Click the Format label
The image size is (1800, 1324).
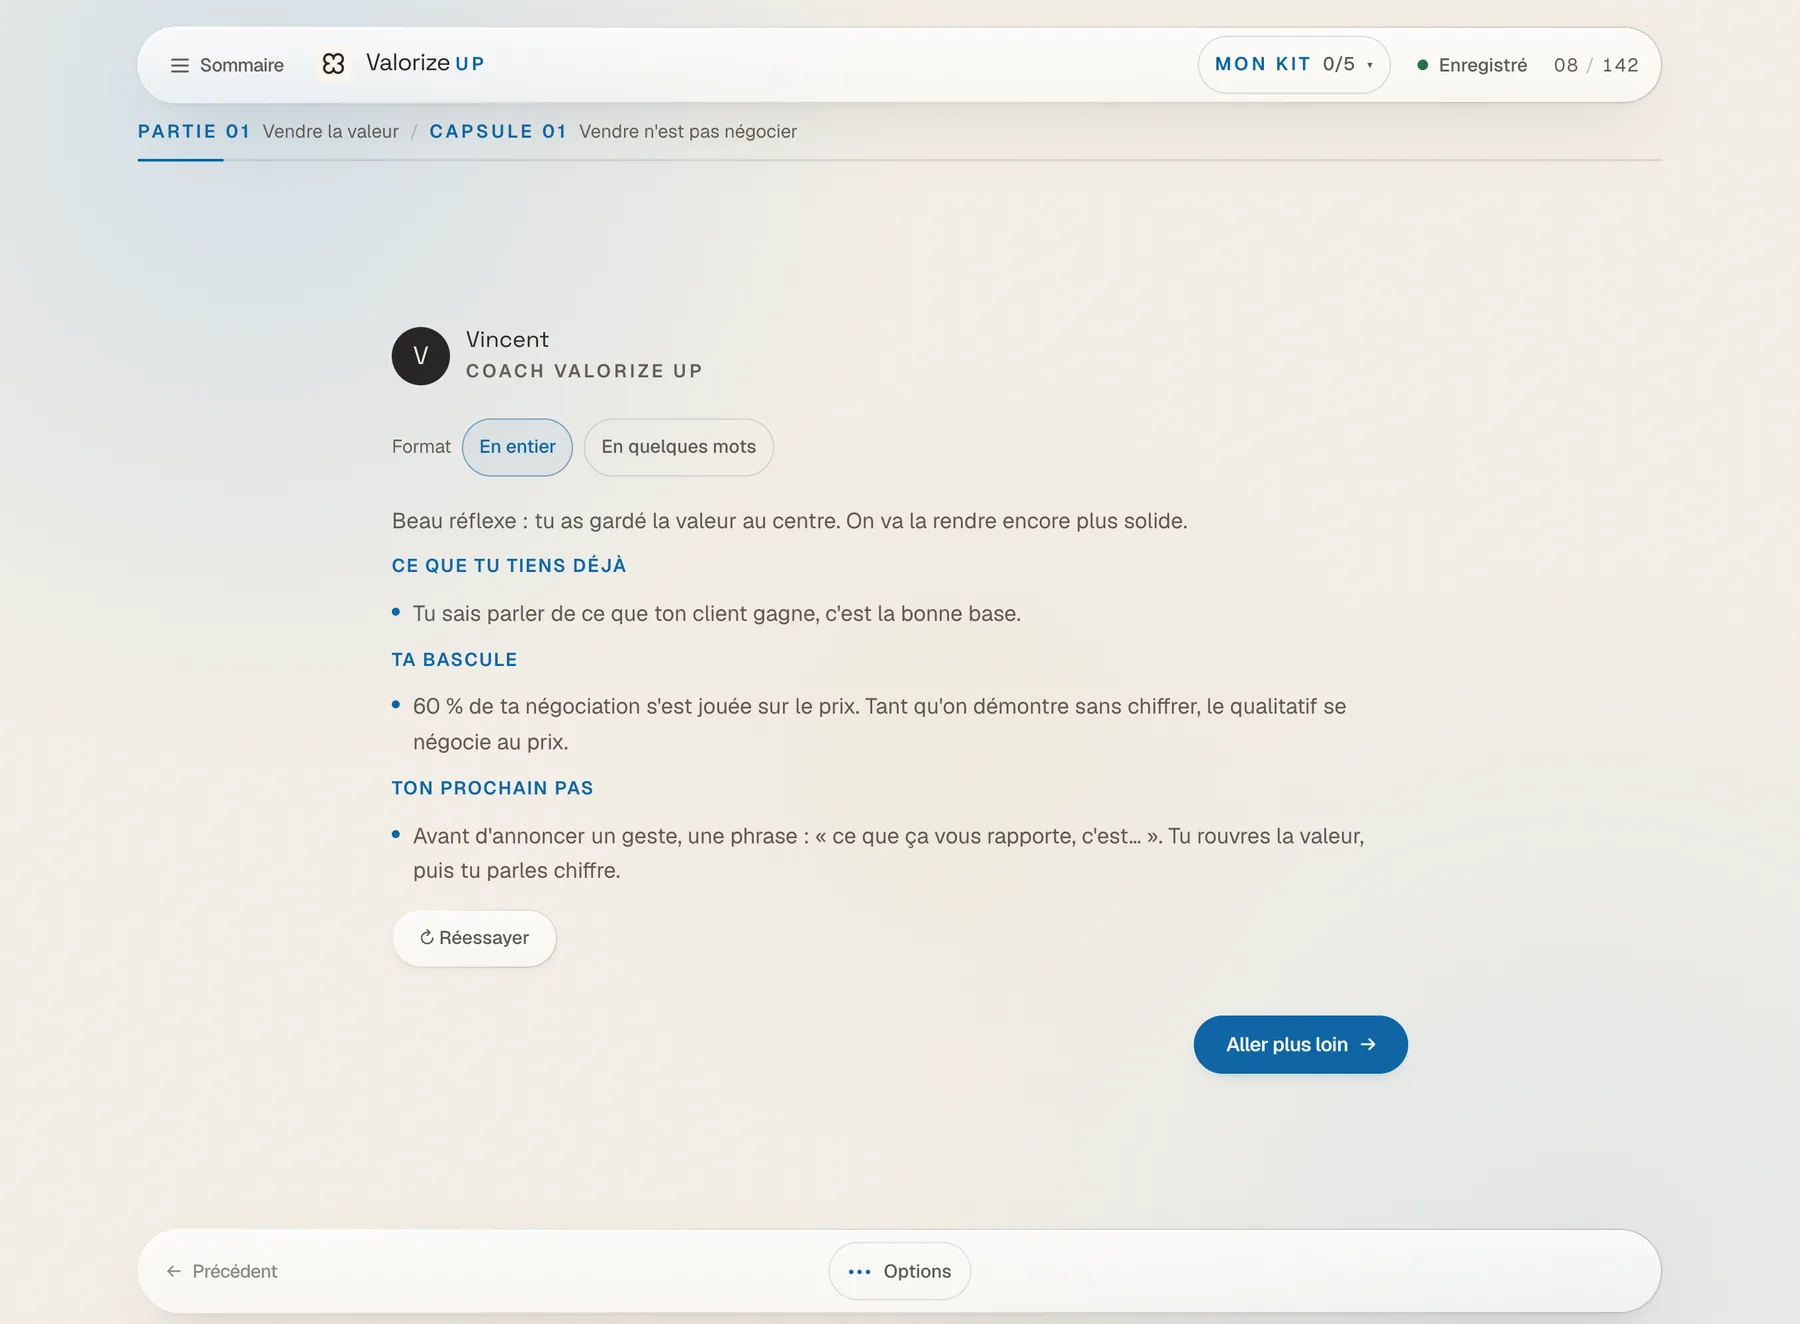point(421,447)
